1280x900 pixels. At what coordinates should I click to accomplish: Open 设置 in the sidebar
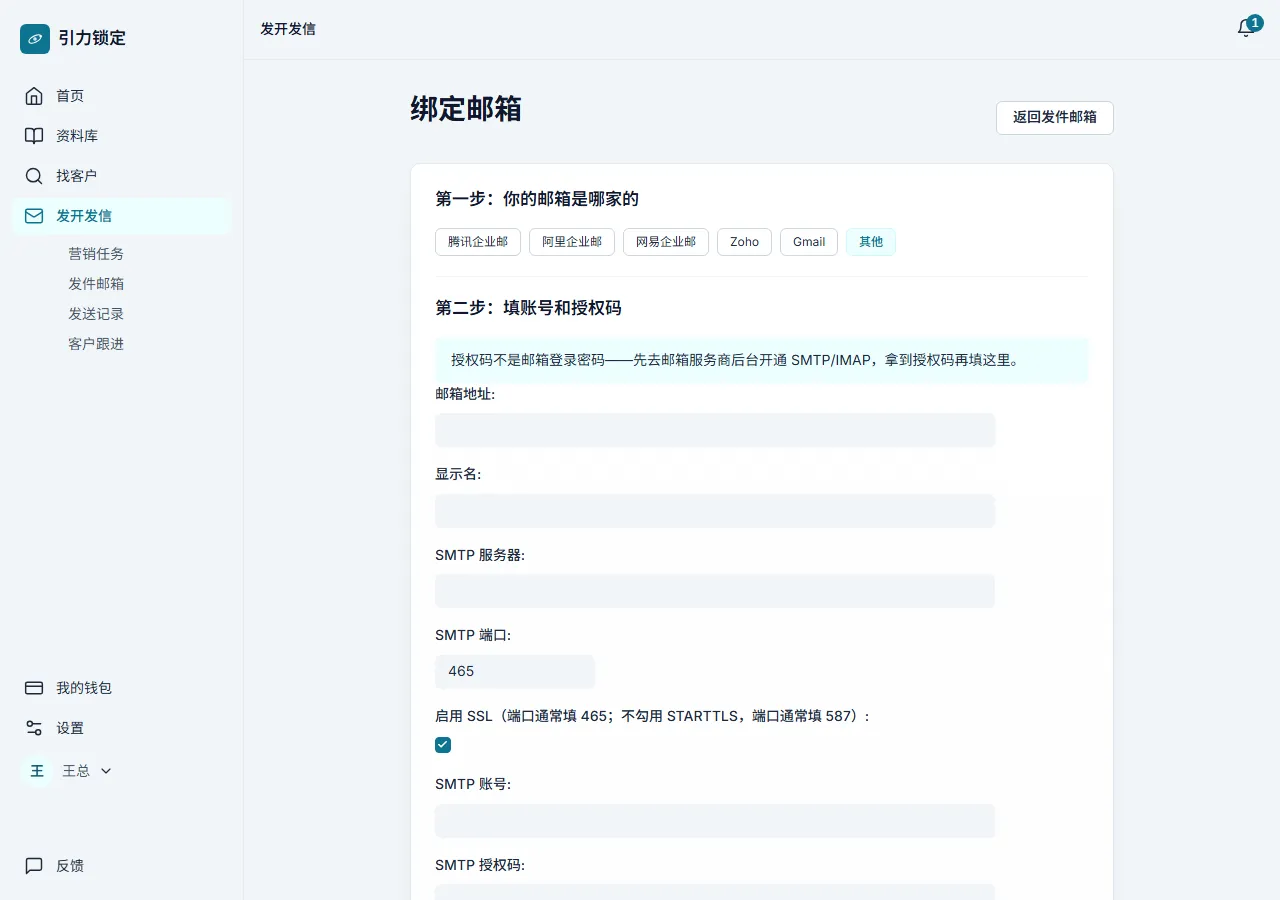(122, 728)
